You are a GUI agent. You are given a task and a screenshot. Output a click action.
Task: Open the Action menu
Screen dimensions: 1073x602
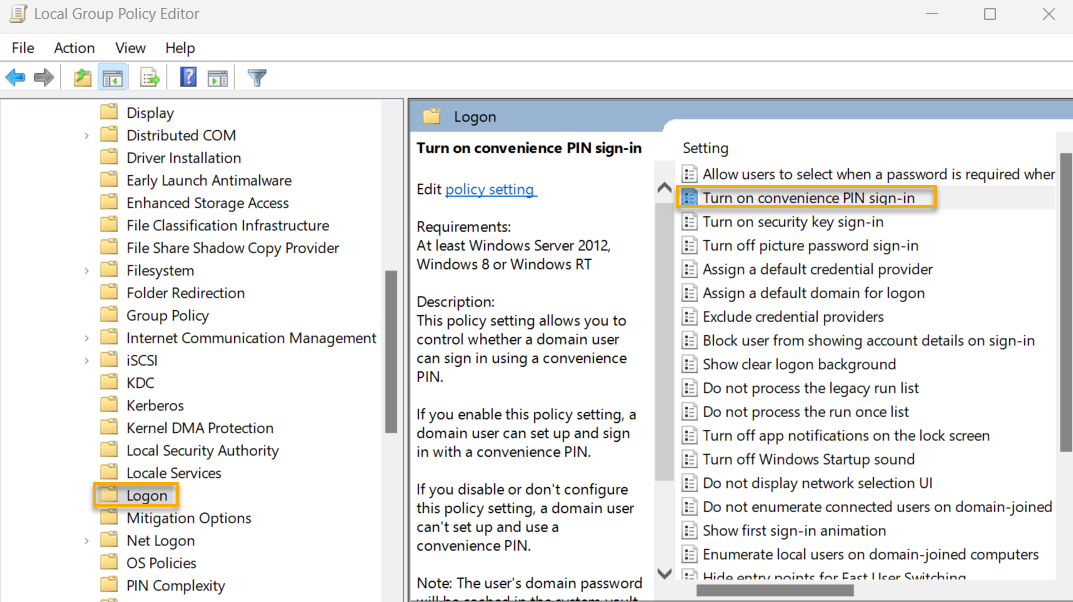tap(74, 48)
